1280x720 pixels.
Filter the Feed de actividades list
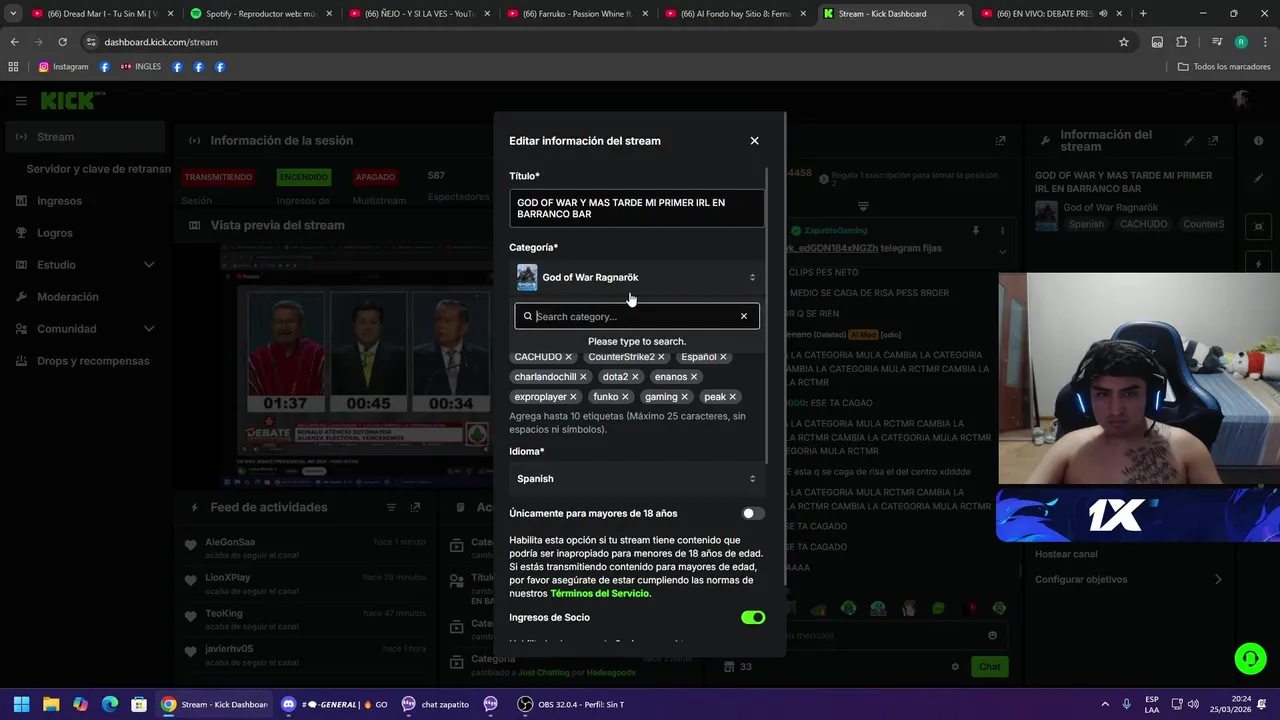click(x=391, y=507)
